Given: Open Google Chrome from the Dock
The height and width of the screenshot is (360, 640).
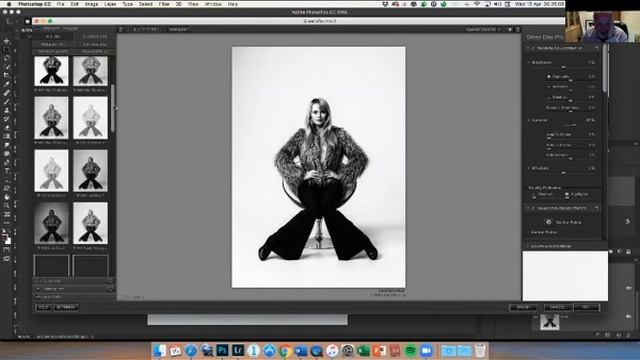Looking at the screenshot, I should tap(285, 350).
